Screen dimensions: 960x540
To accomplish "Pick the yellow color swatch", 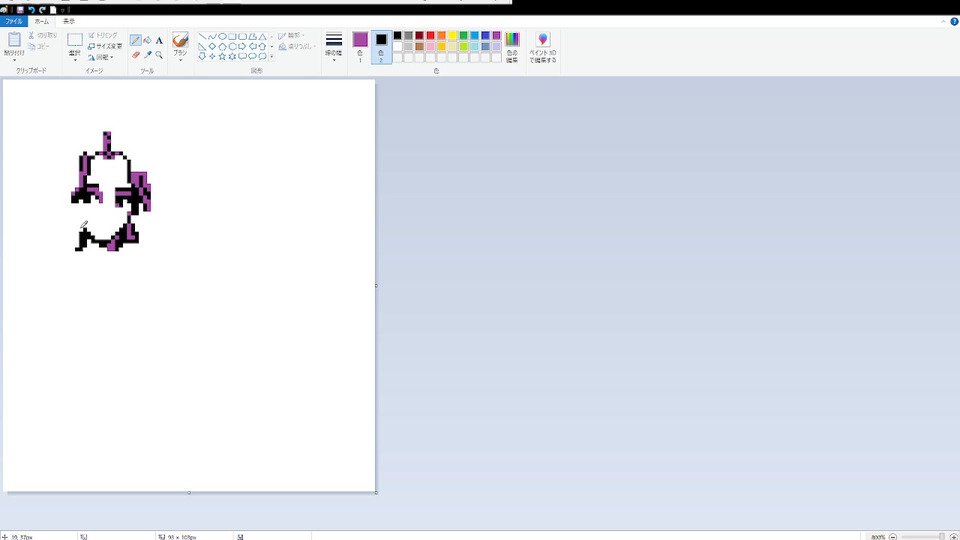I will (452, 36).
